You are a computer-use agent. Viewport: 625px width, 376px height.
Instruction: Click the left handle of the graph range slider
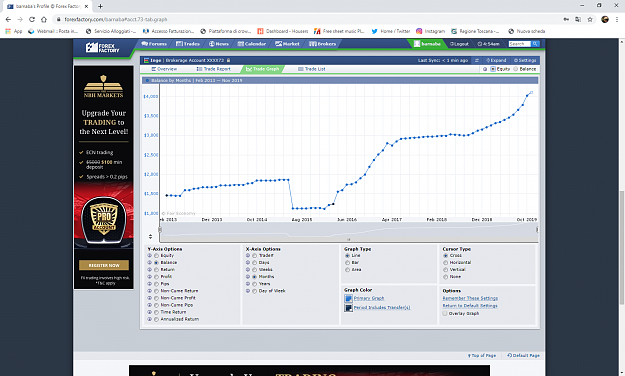[x=160, y=230]
